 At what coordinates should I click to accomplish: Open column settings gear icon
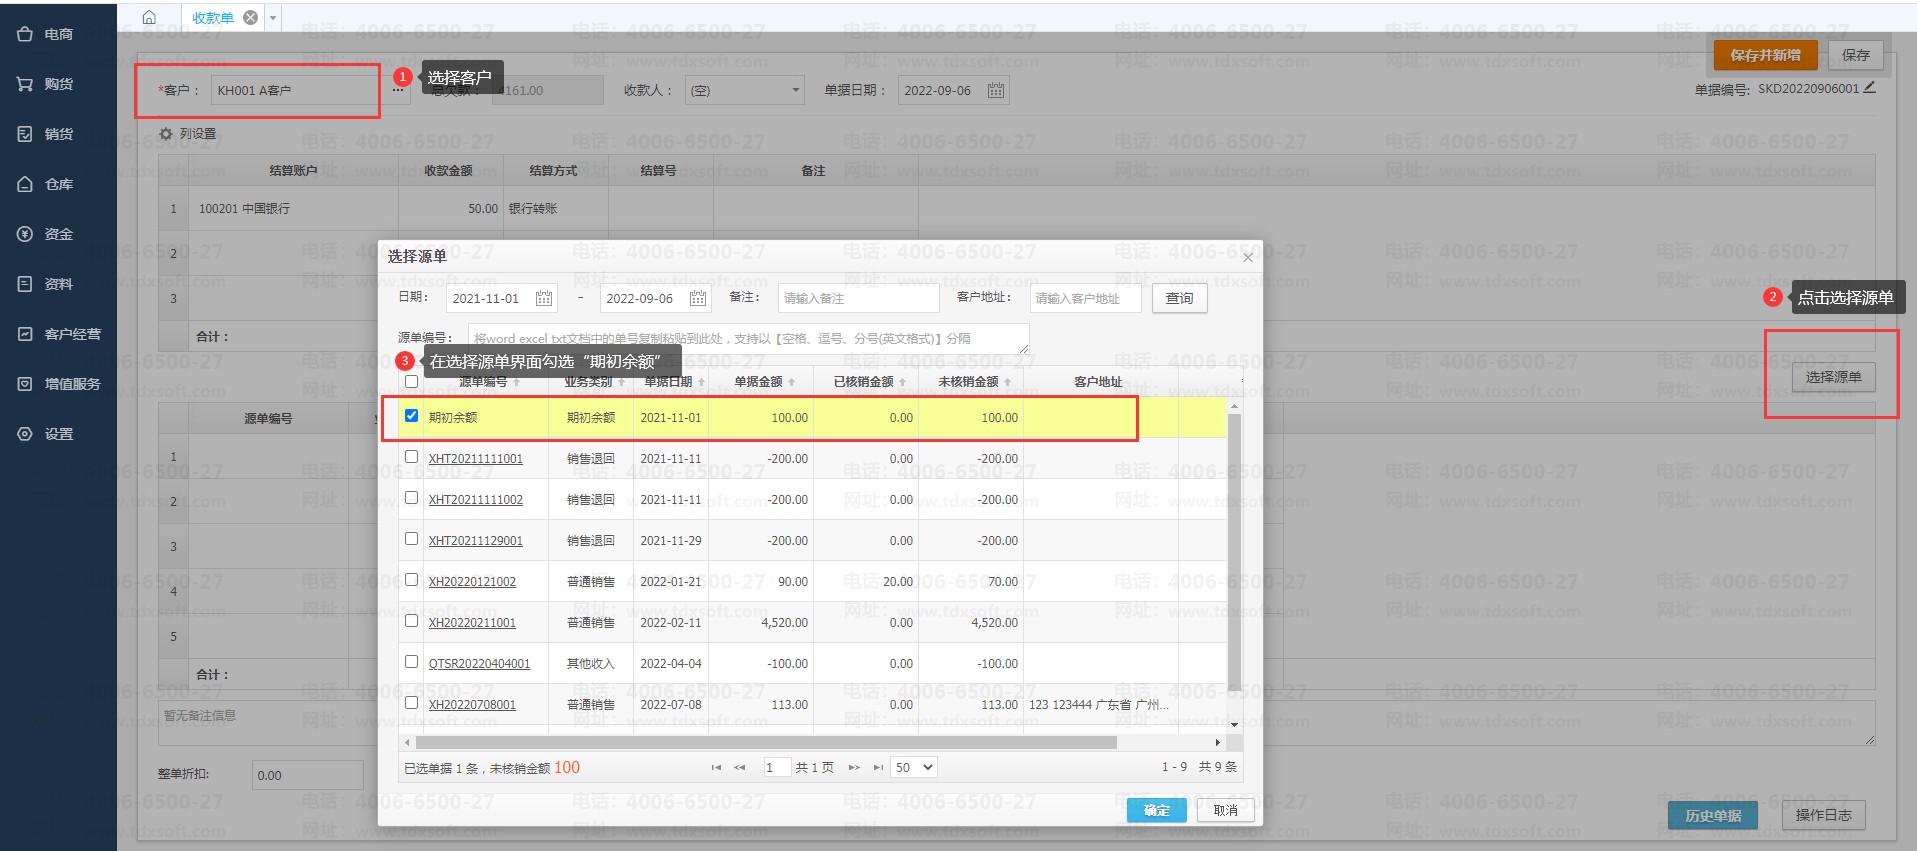[166, 134]
